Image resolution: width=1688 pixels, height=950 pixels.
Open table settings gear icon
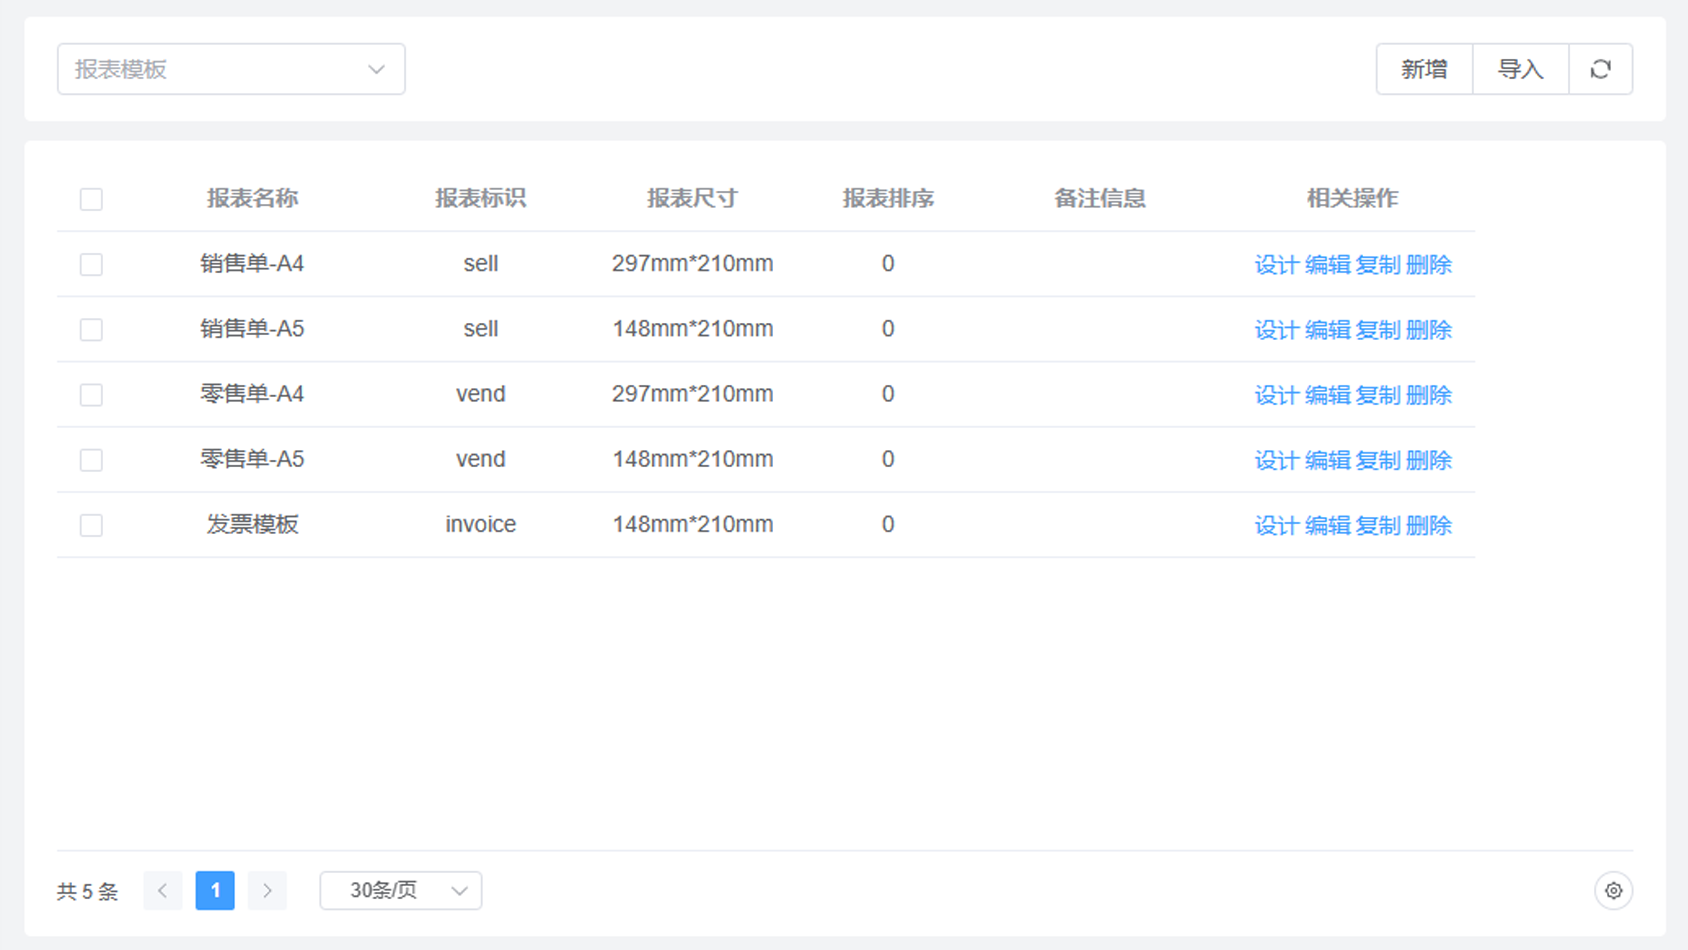1613,890
